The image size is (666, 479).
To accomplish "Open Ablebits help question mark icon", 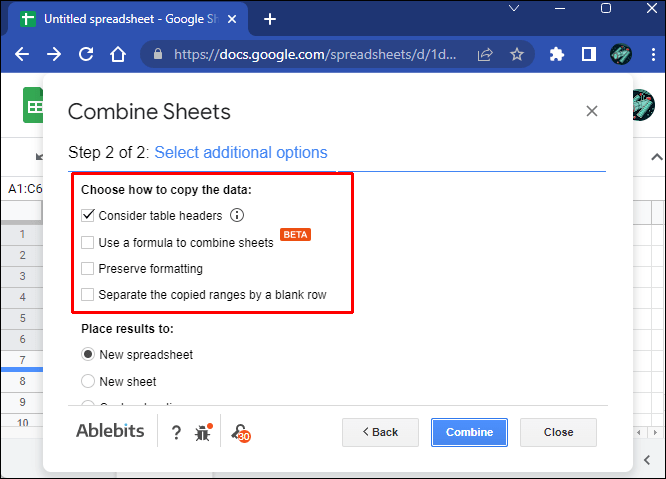I will (x=176, y=432).
